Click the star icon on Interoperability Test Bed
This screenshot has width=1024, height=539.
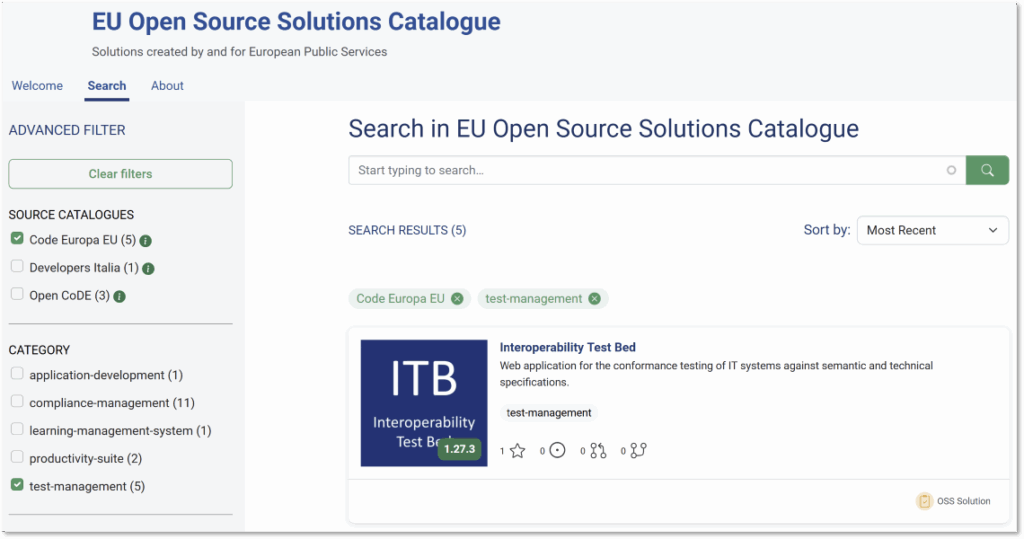(x=517, y=451)
